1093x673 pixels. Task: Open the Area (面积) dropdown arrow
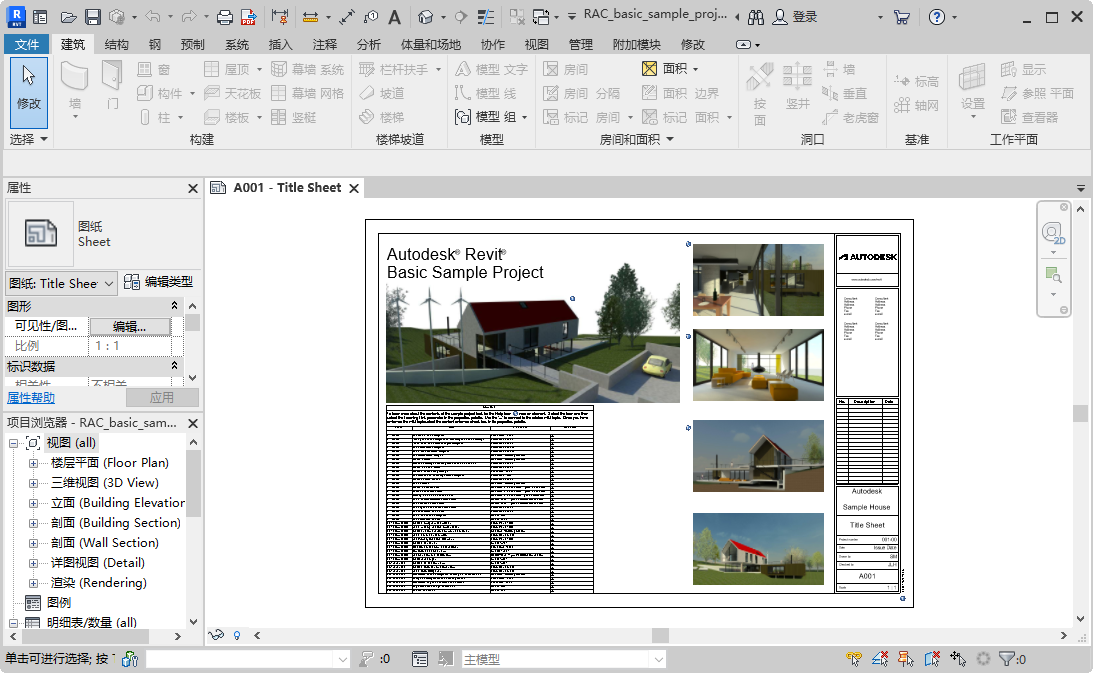pos(696,69)
